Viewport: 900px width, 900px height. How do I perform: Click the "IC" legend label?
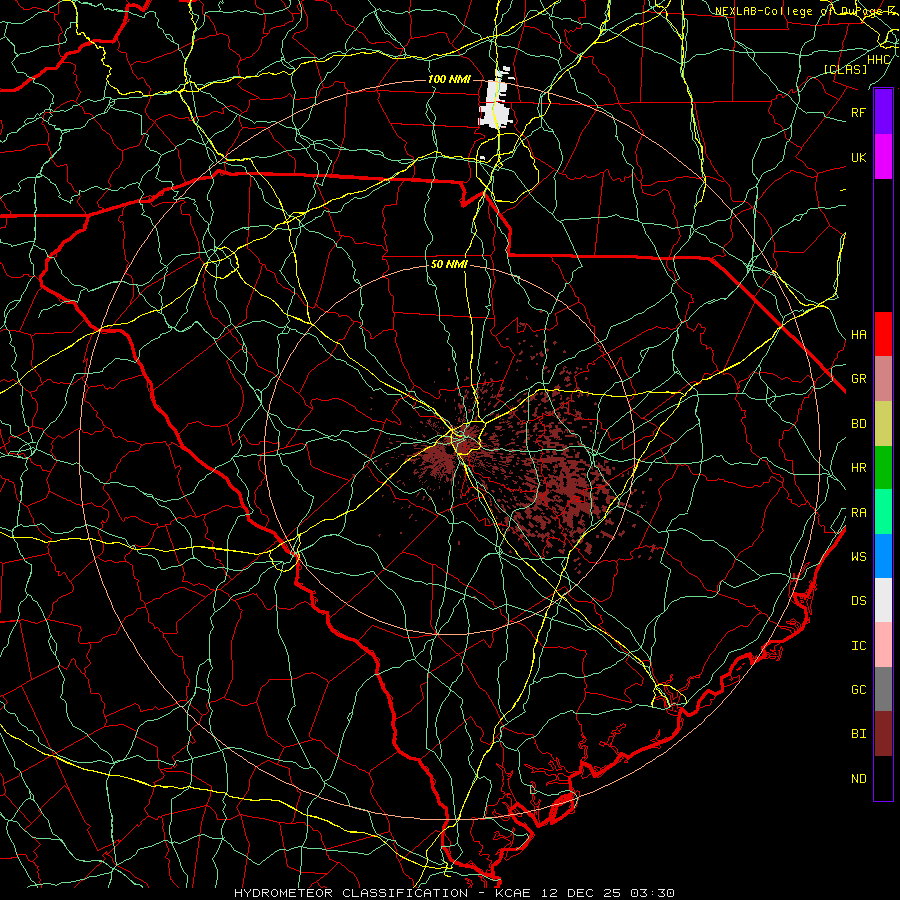[858, 646]
